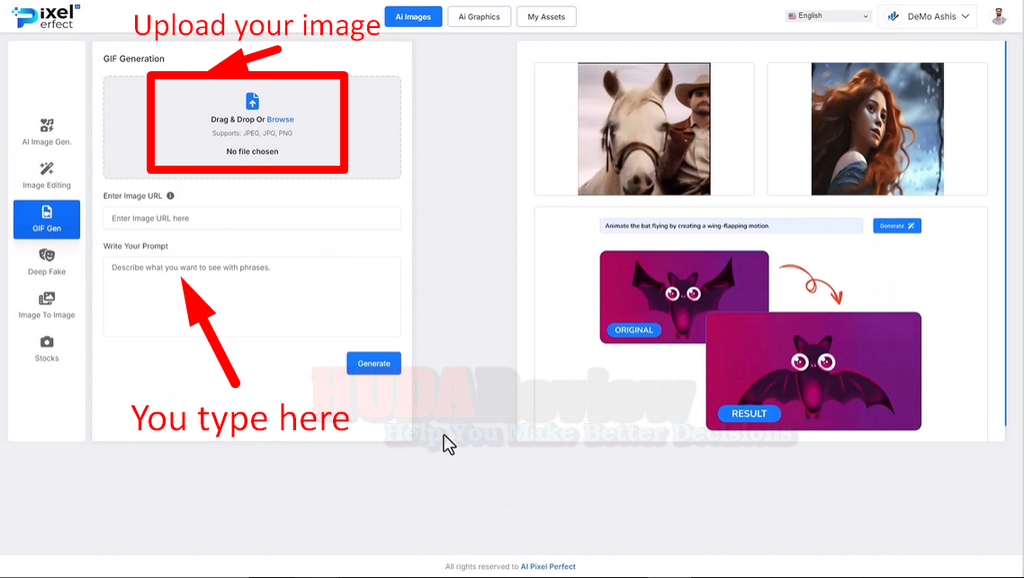Image resolution: width=1024 pixels, height=578 pixels.
Task: Select the Image Editing wand icon
Action: click(46, 169)
